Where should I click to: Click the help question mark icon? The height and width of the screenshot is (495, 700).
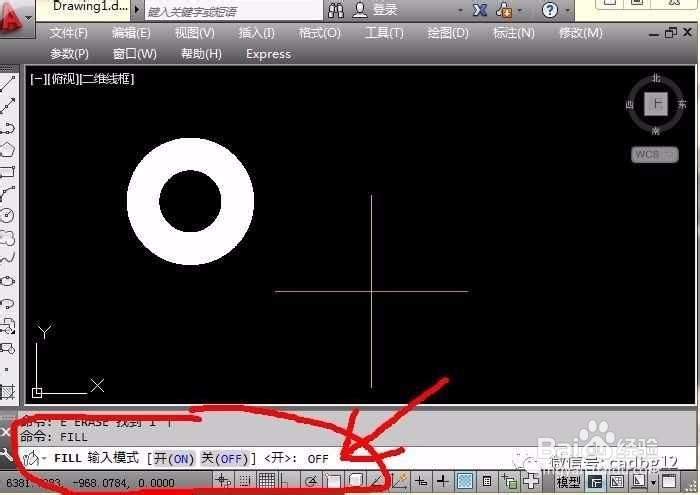click(550, 9)
